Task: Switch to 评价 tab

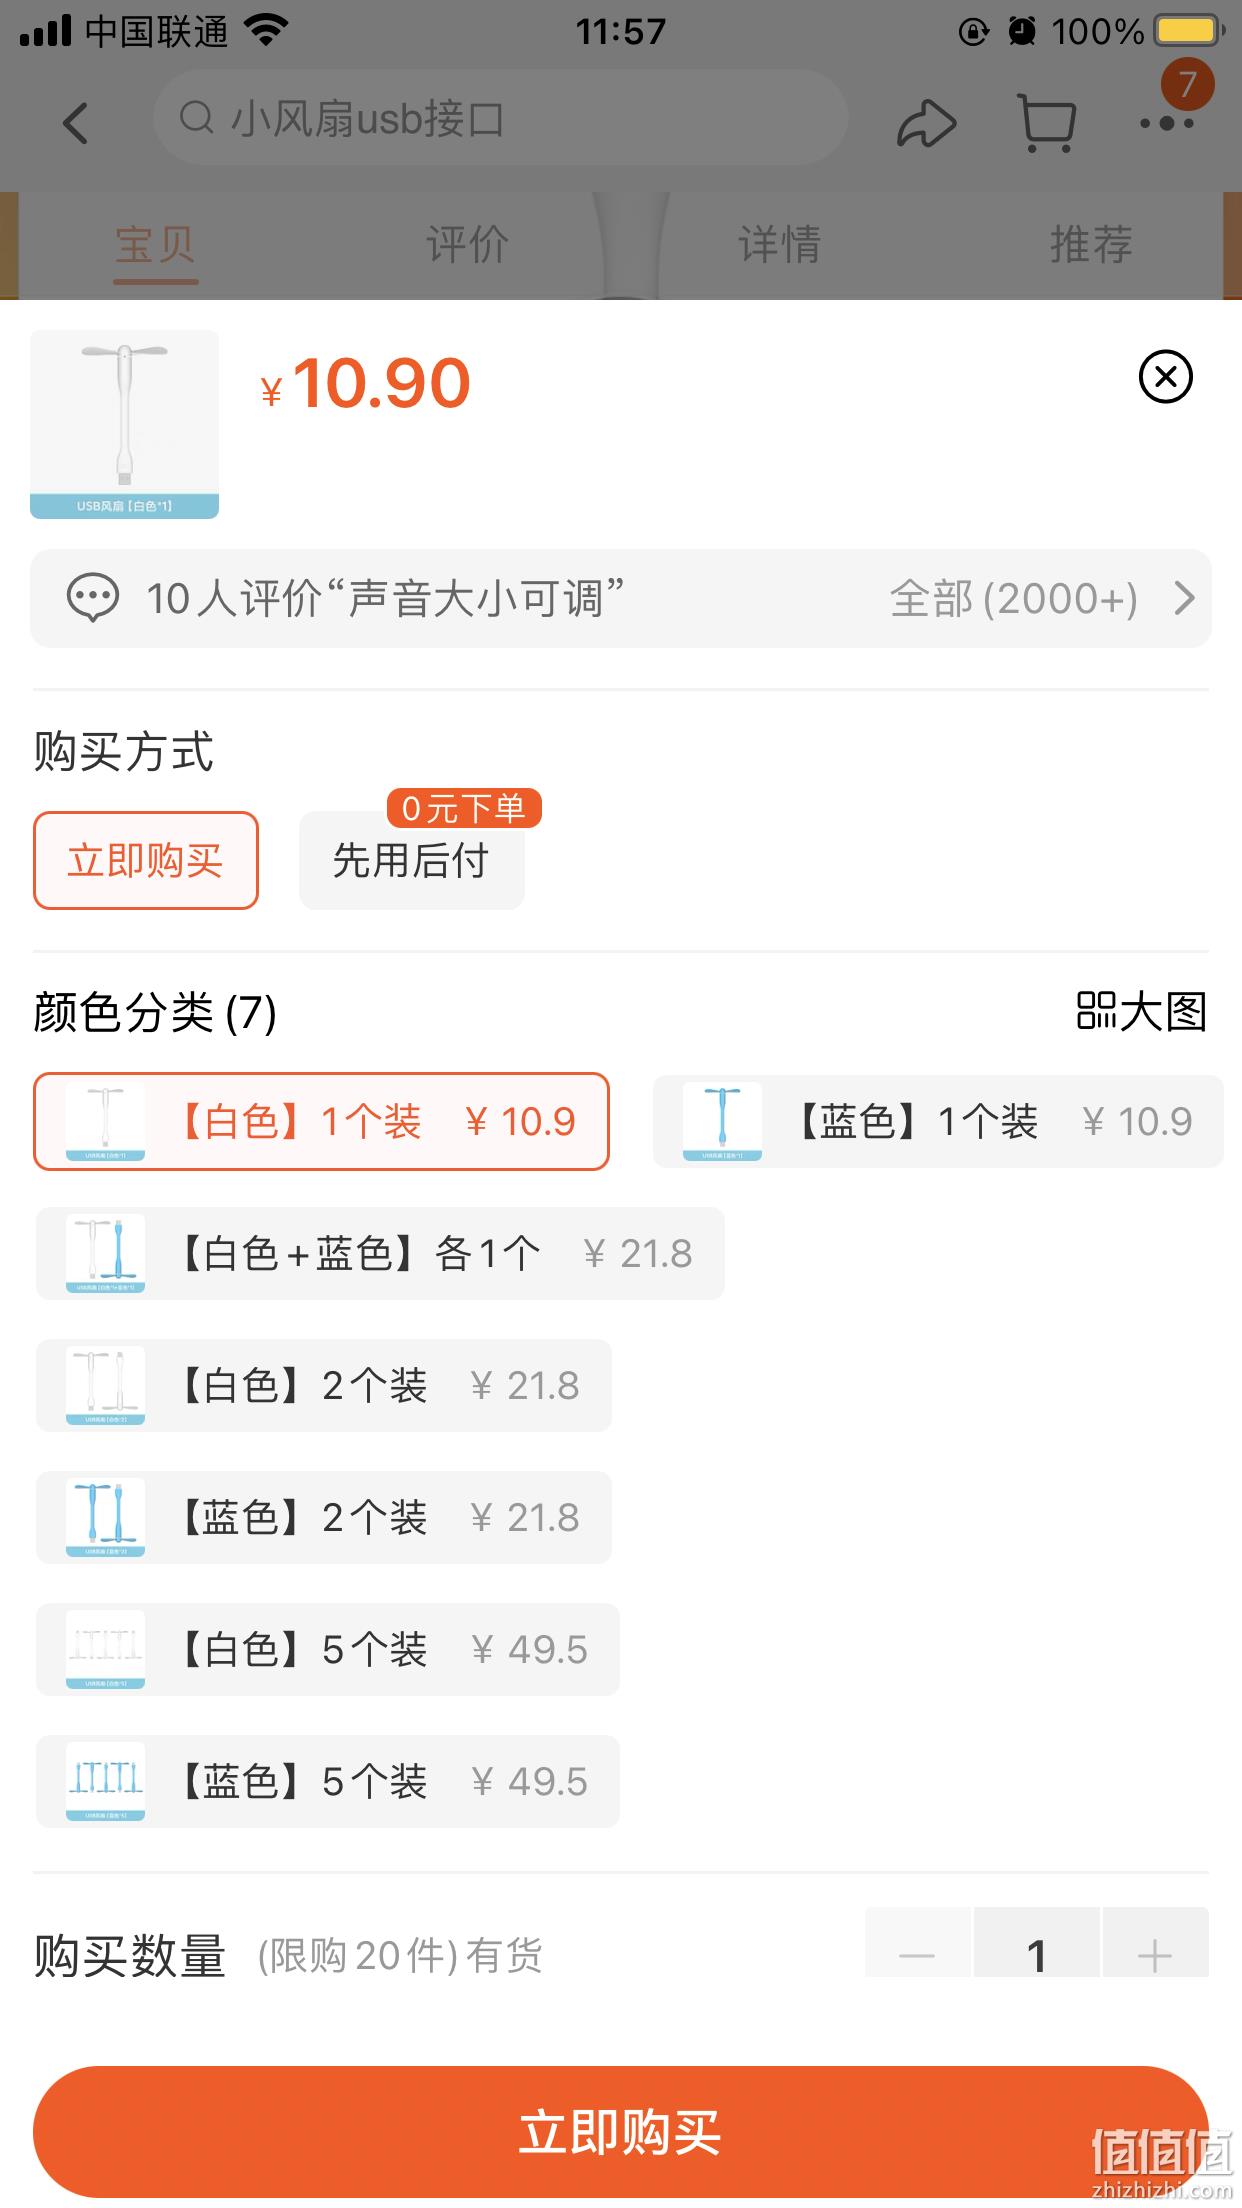Action: tap(467, 244)
